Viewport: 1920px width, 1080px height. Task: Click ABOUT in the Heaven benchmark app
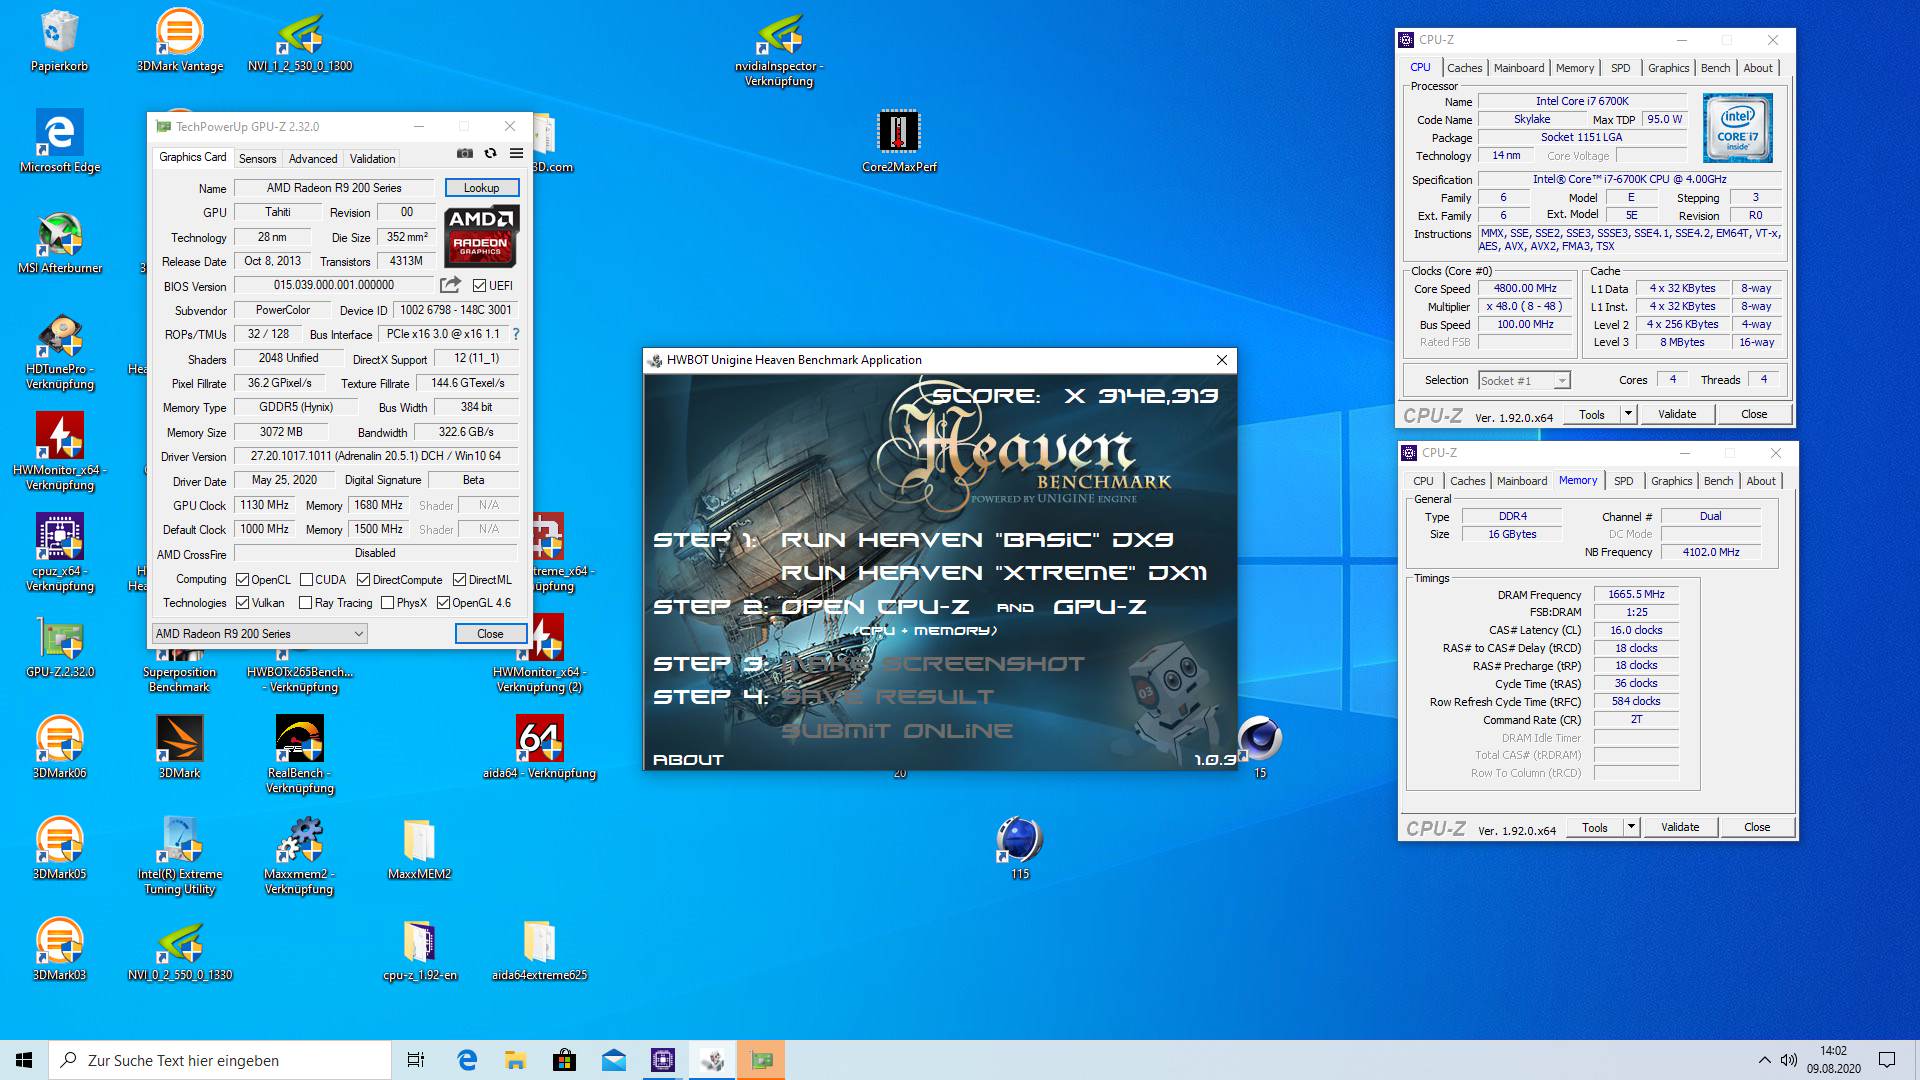click(x=688, y=760)
